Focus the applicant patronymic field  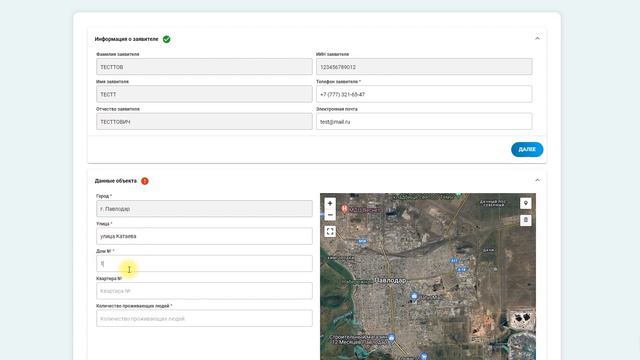click(204, 121)
